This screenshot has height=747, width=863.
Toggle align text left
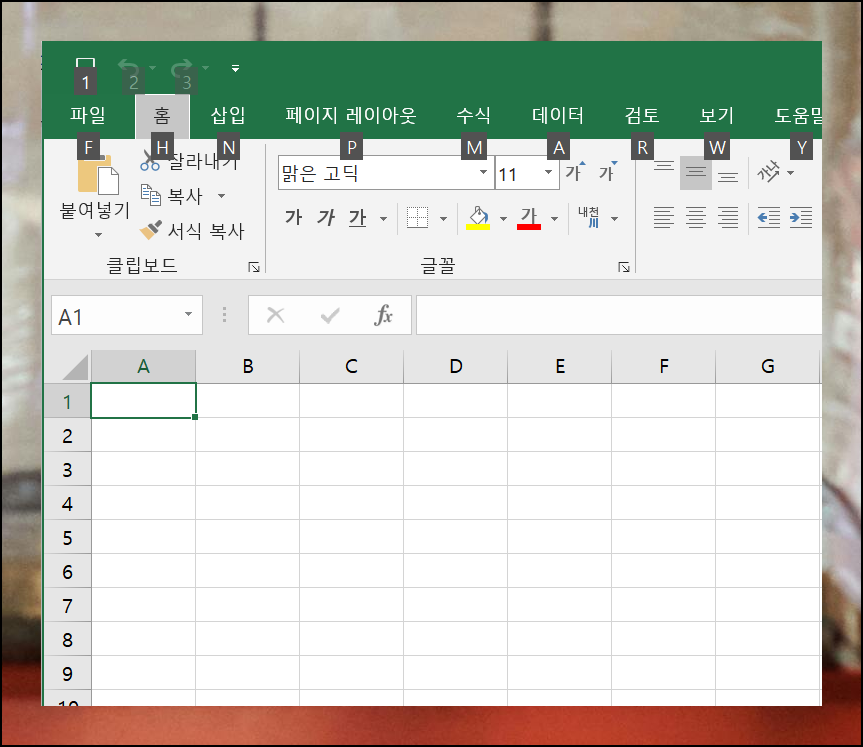664,218
